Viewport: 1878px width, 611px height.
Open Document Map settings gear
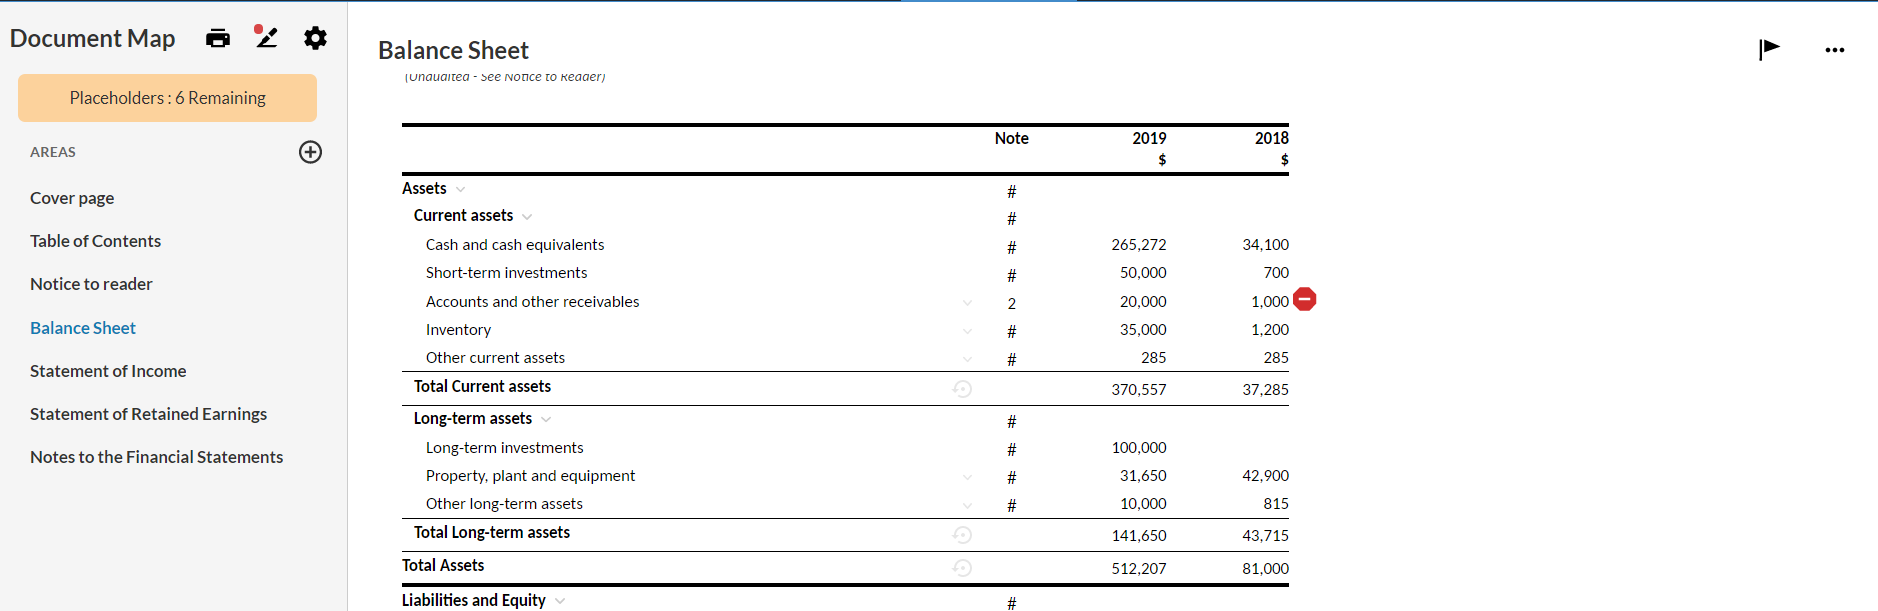coord(315,38)
